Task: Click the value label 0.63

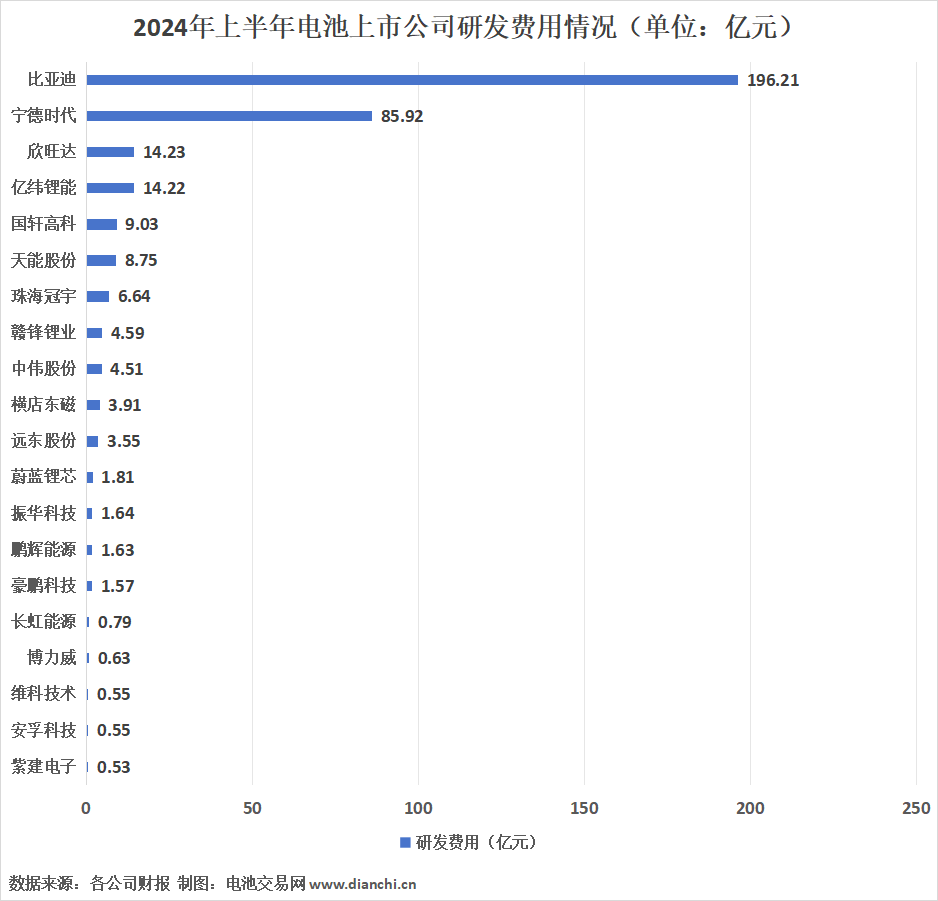Action: click(114, 658)
